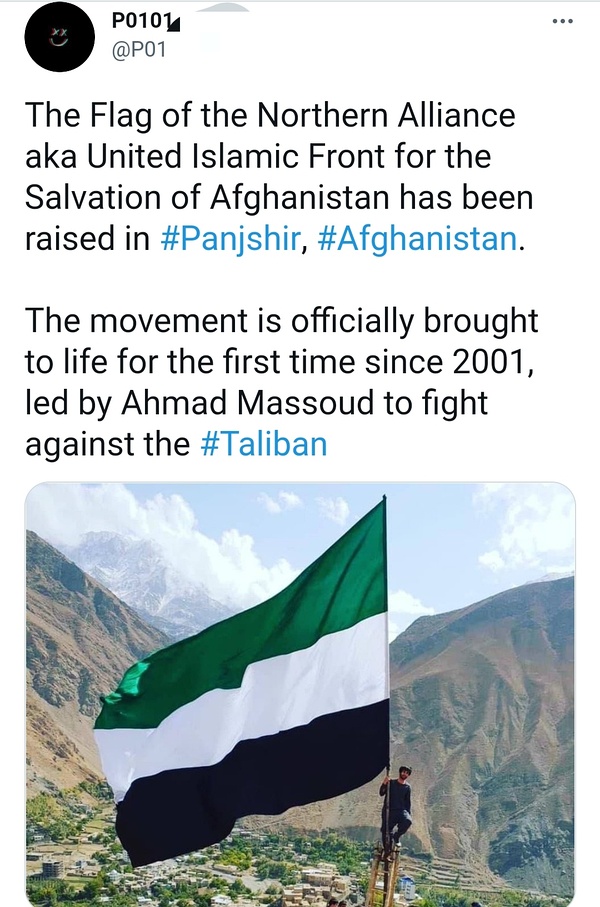Open the #Afghanistan hashtag

(x=416, y=241)
